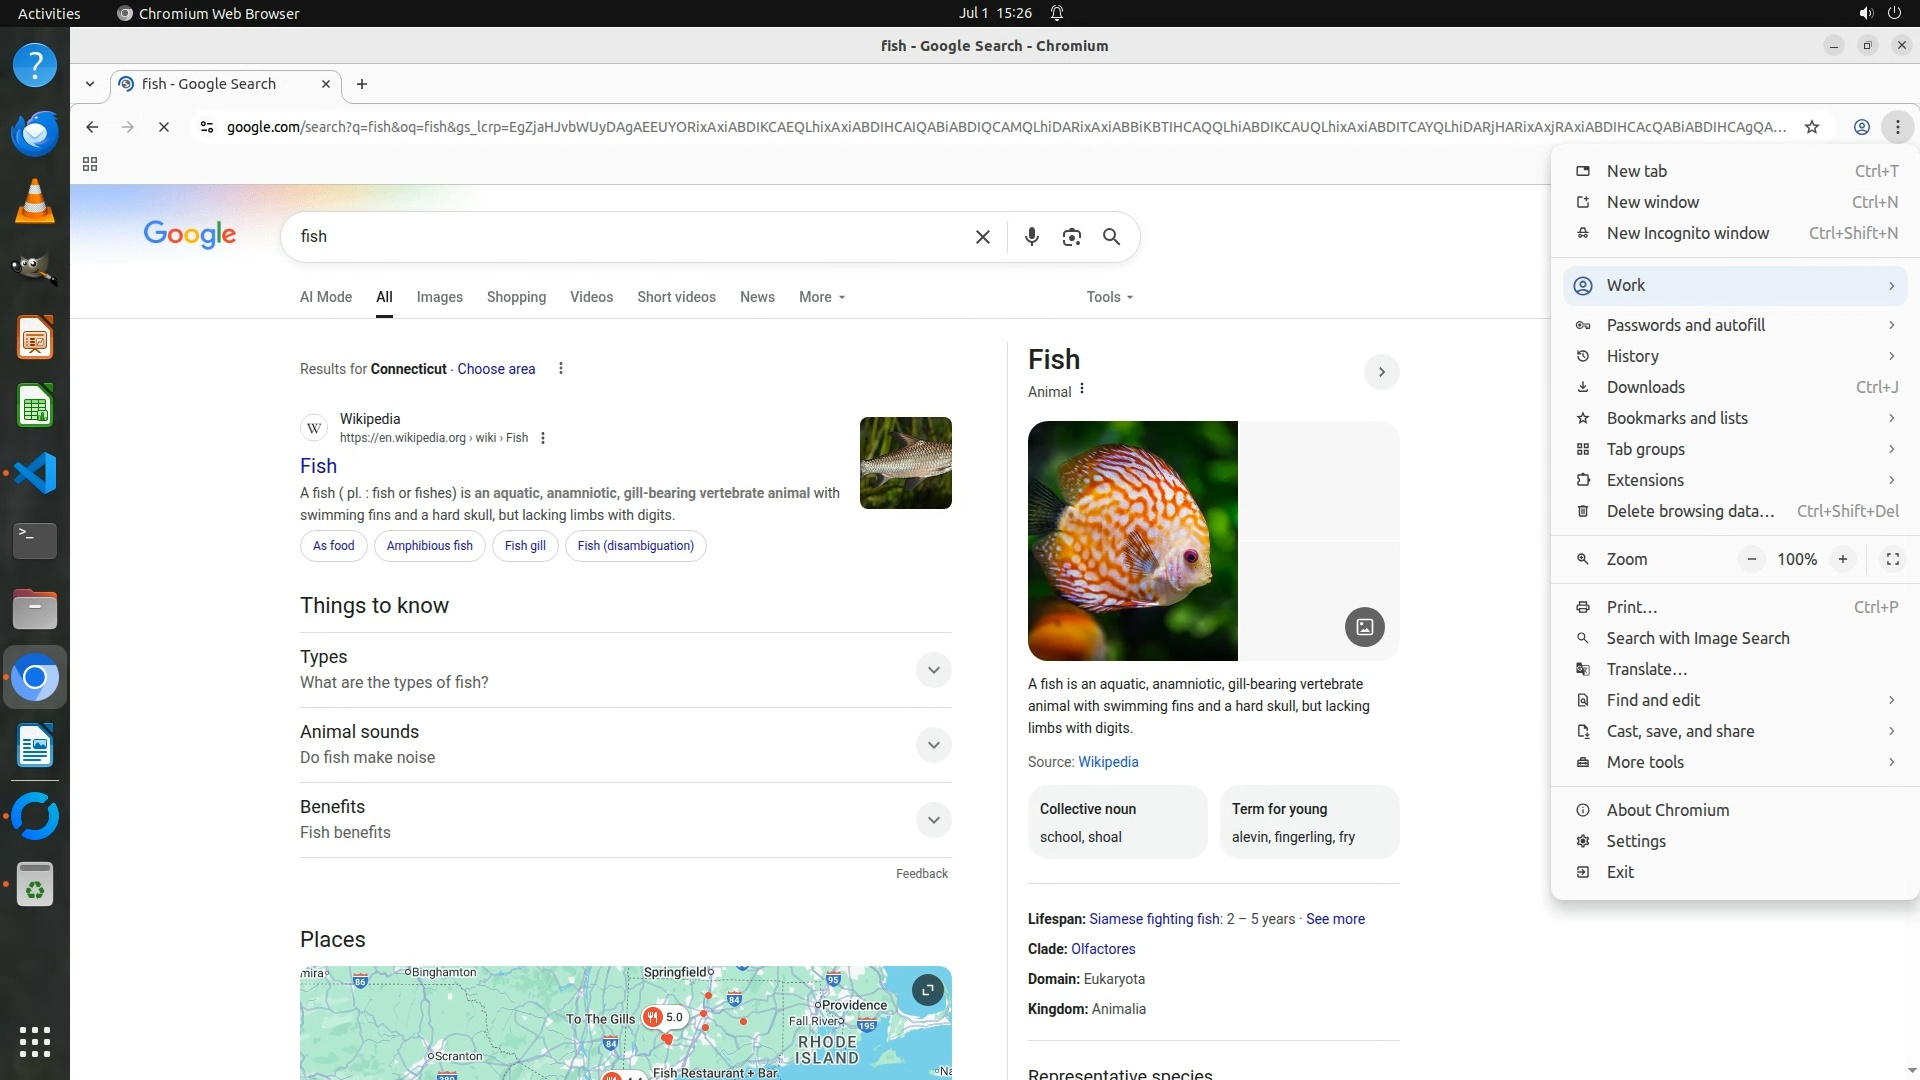Image resolution: width=1920 pixels, height=1080 pixels.
Task: Decrease zoom with the minus button
Action: click(1751, 559)
